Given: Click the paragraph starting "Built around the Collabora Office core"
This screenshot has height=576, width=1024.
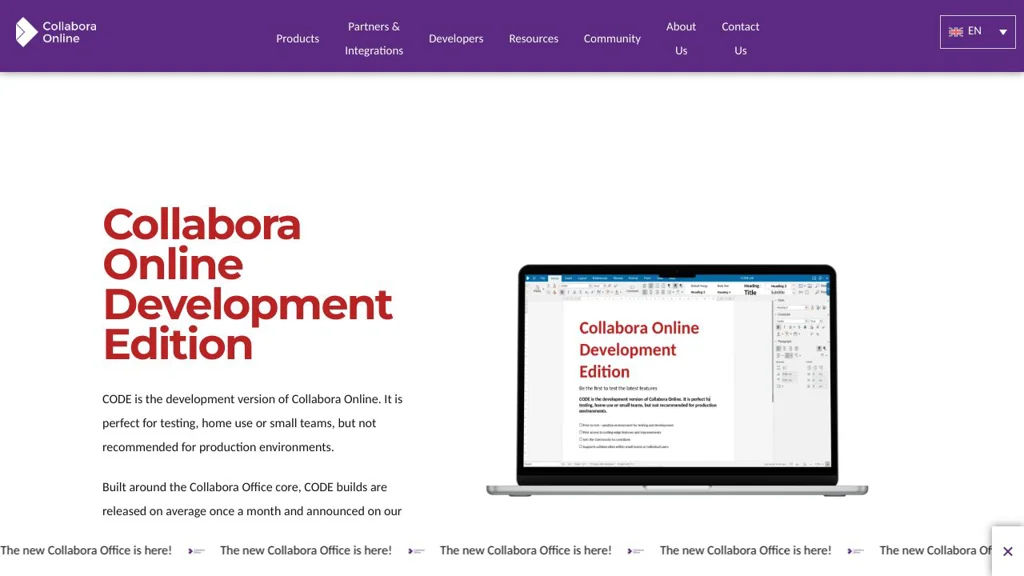Looking at the screenshot, I should tap(252, 499).
